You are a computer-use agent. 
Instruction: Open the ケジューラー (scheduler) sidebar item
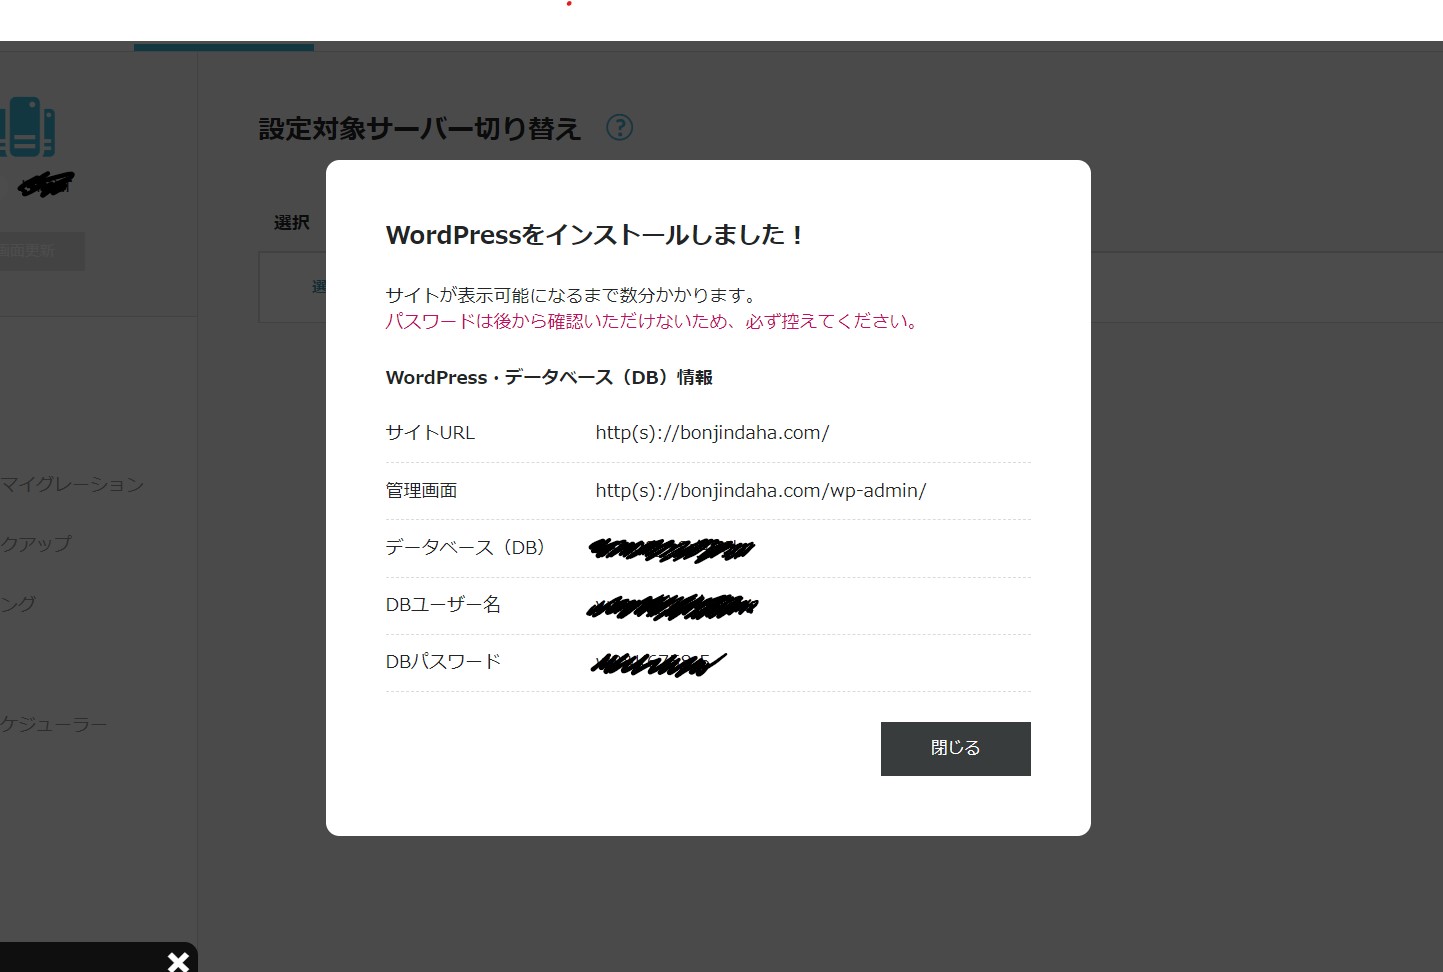(x=54, y=724)
